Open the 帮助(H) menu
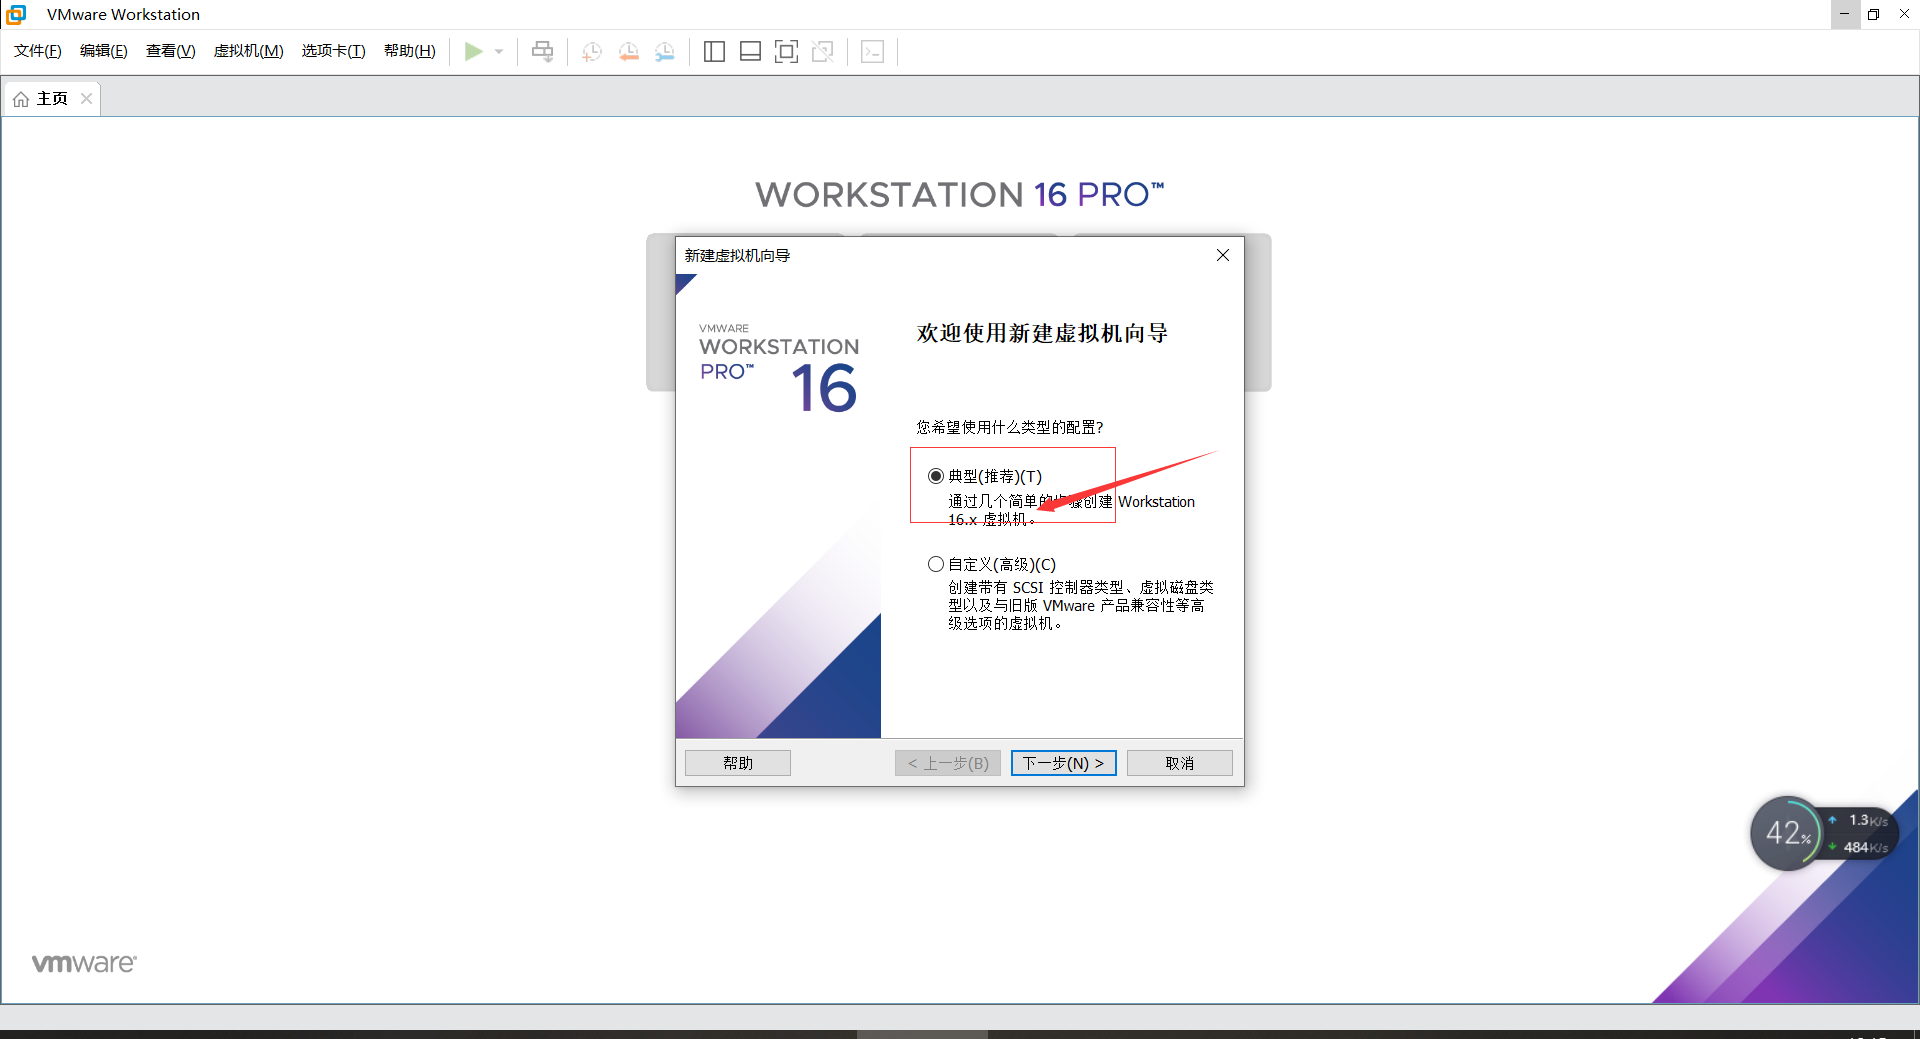This screenshot has width=1920, height=1039. (410, 51)
